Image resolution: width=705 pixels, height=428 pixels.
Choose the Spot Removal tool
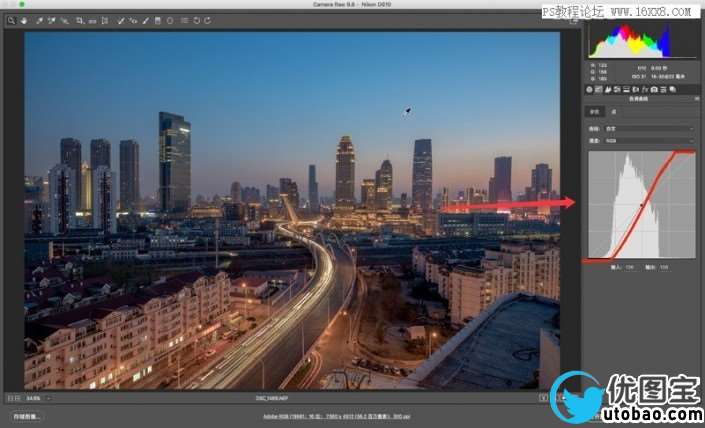(120, 20)
